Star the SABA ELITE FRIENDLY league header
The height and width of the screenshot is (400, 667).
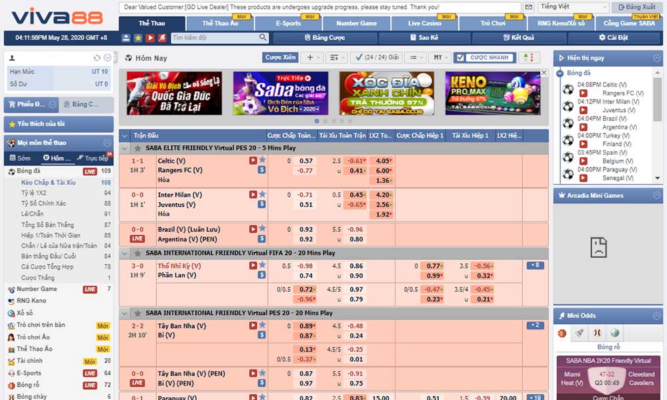click(x=137, y=148)
